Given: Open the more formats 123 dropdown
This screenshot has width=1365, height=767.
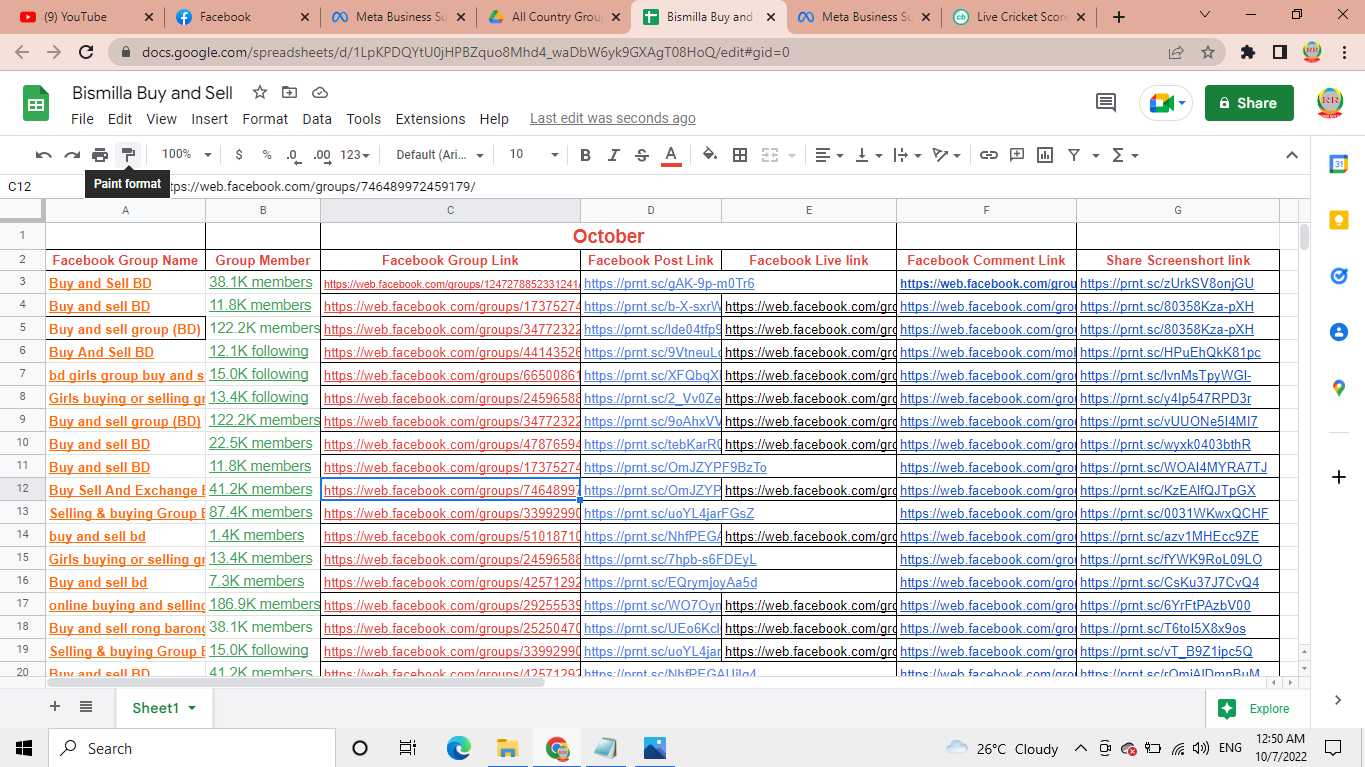Looking at the screenshot, I should click(x=355, y=155).
